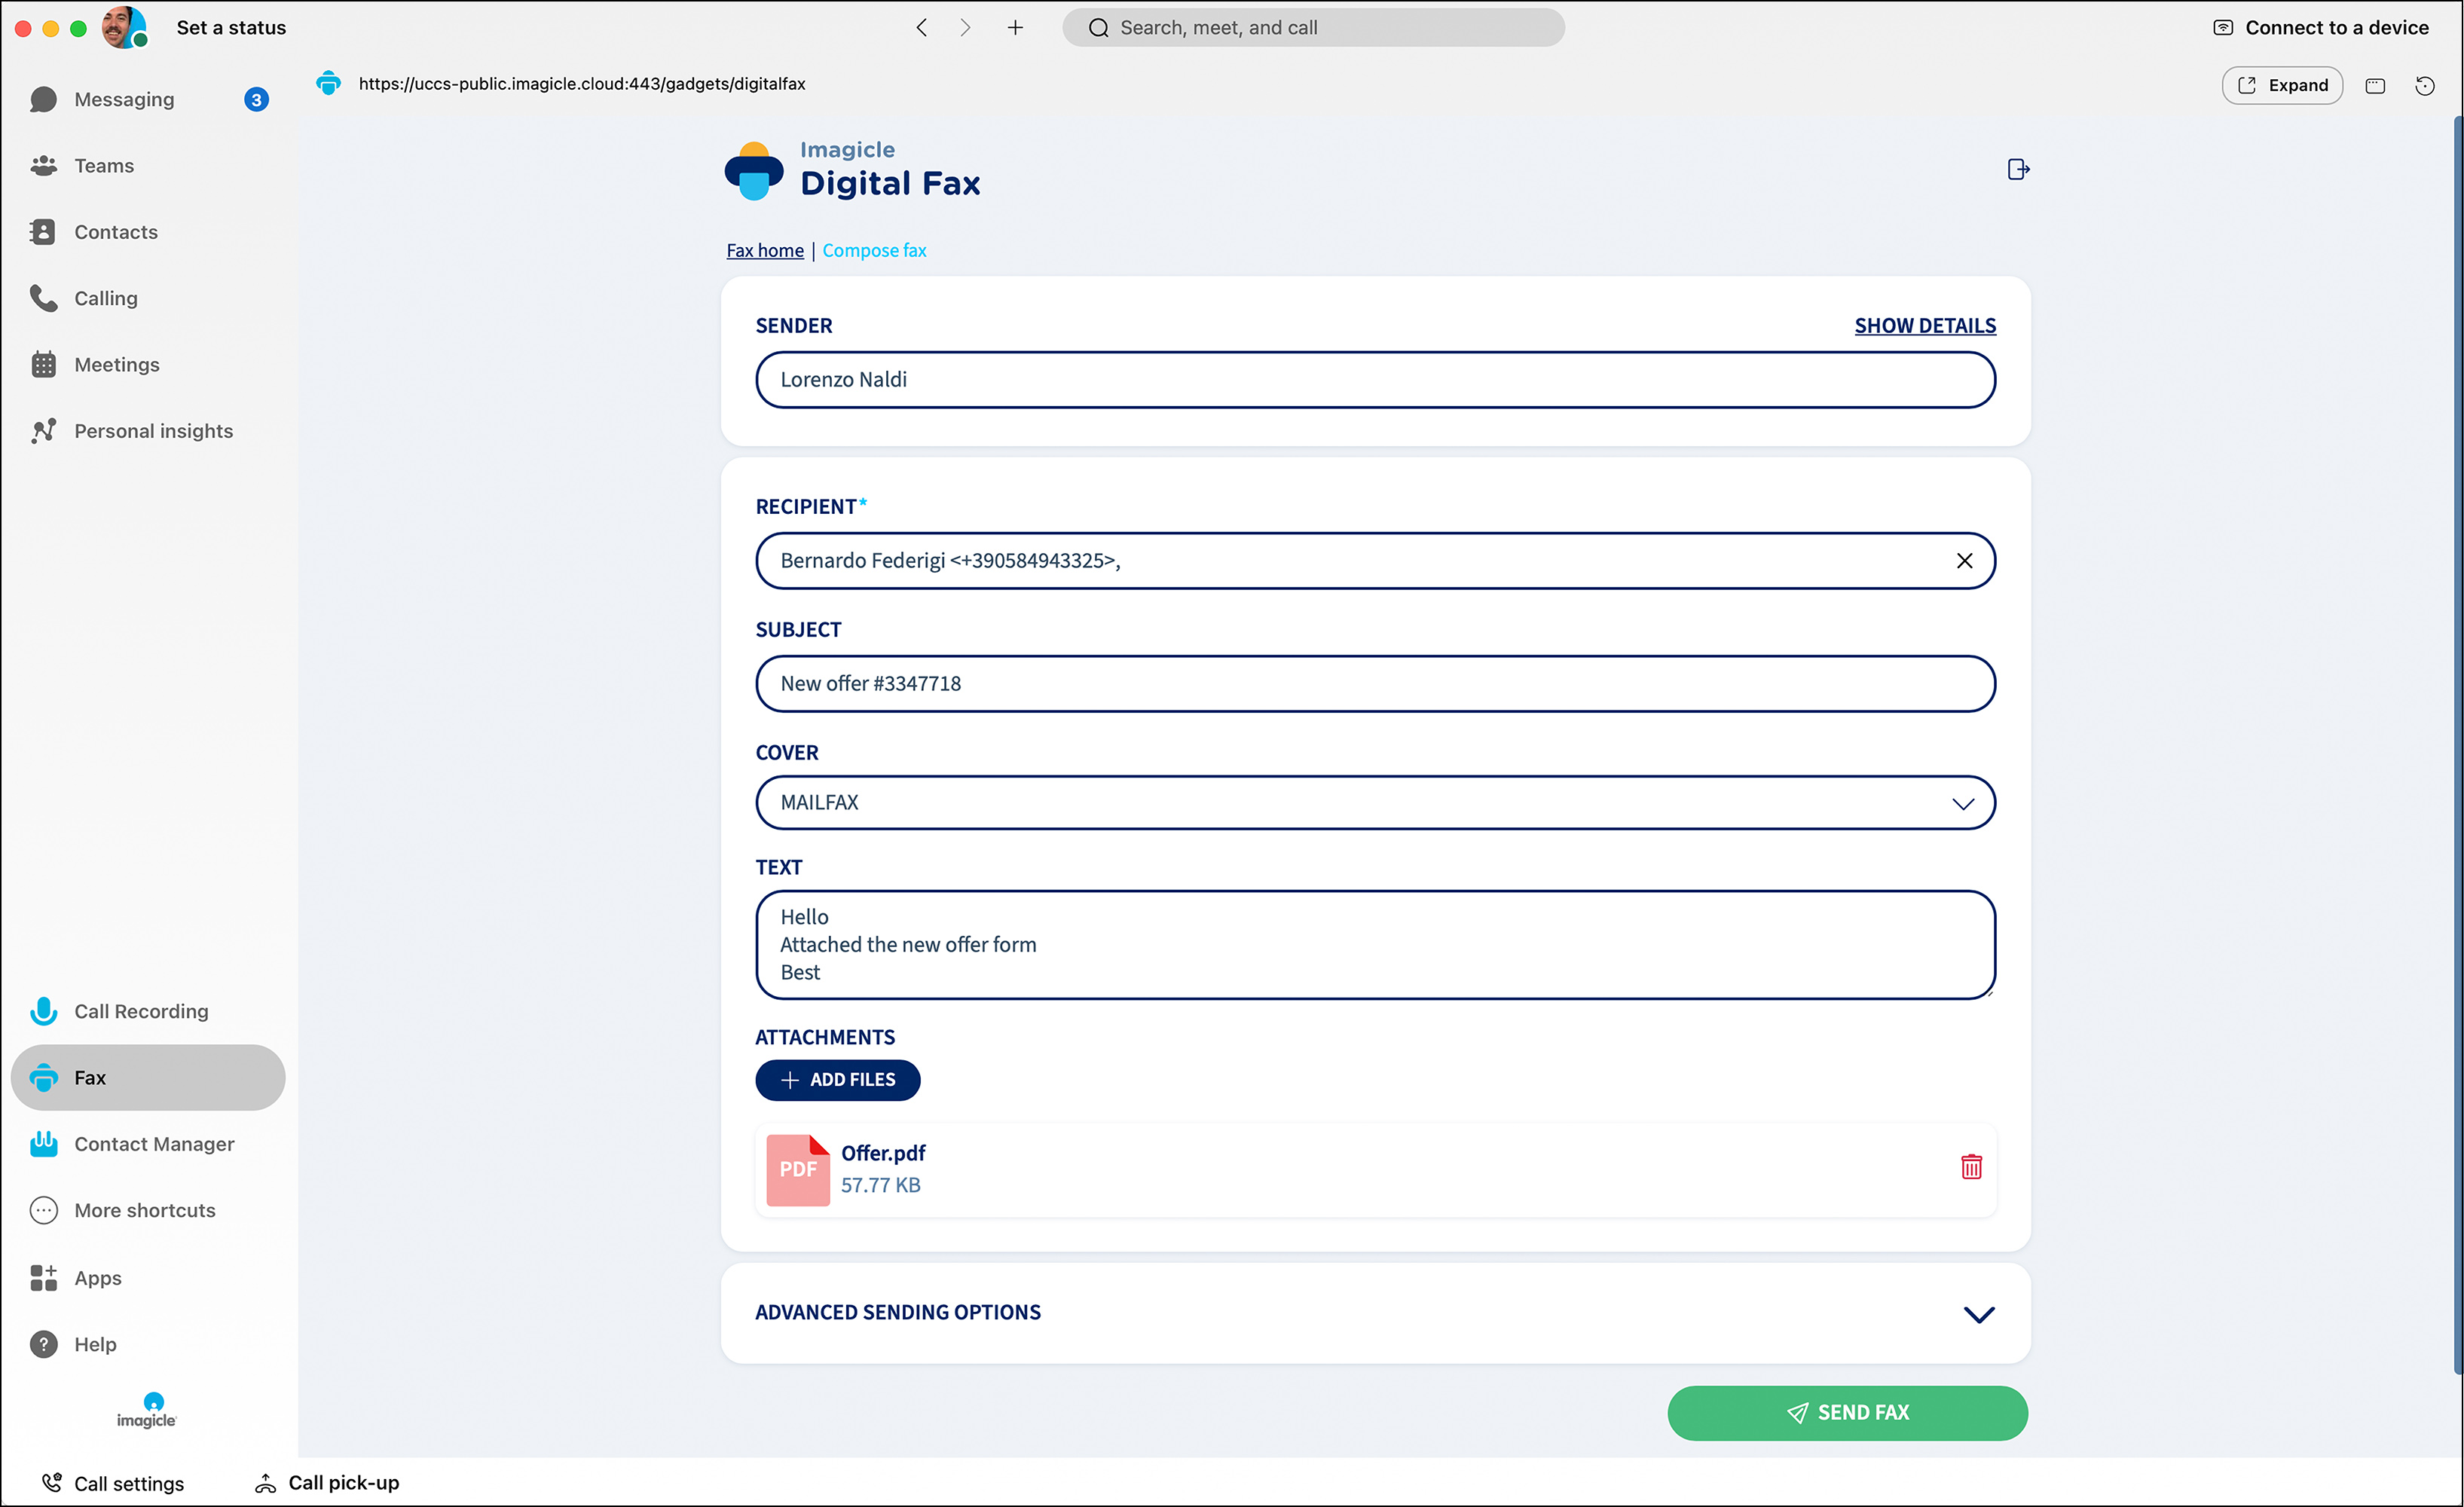The height and width of the screenshot is (1507, 2464).
Task: Open Contact Manager in the sidebar
Action: [x=153, y=1144]
